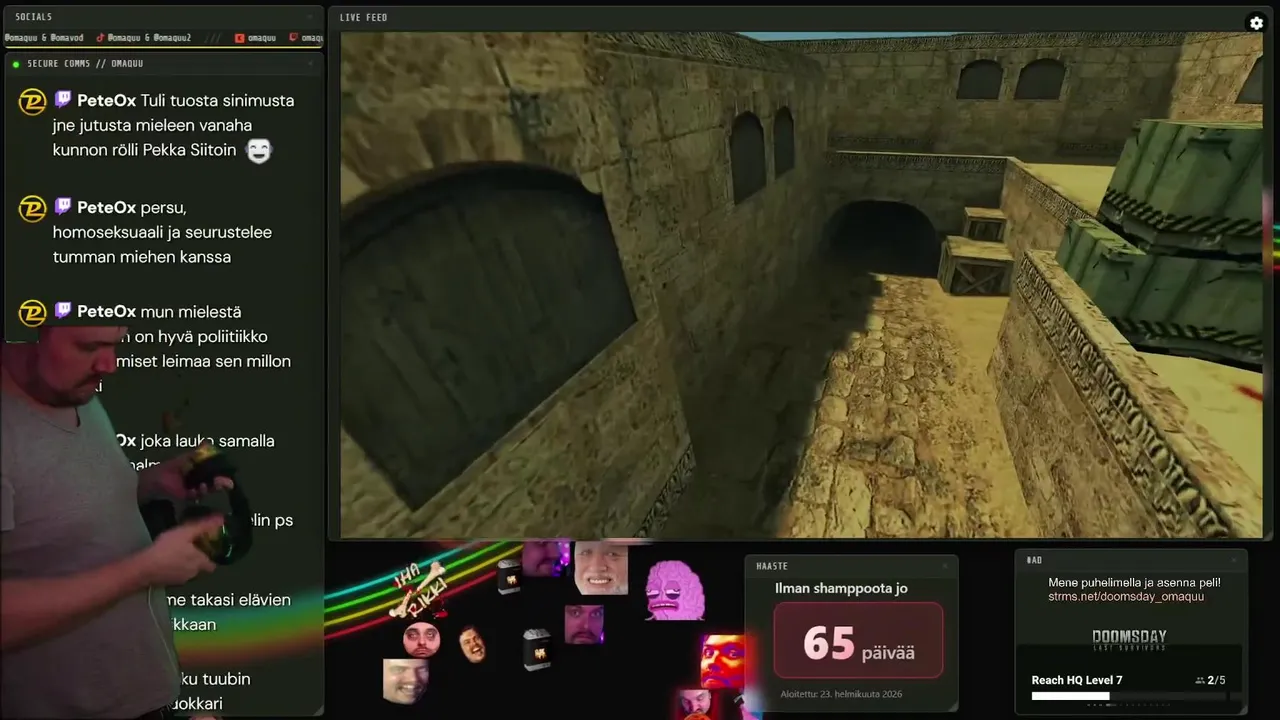
Task: Click the yellow badge on the 'Tuli tuosta' message
Action: tap(32, 102)
